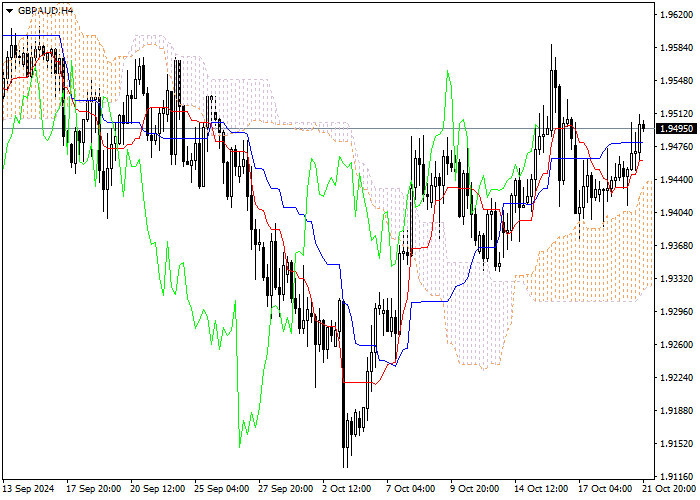Click the 1.94040 price axis label

point(677,212)
